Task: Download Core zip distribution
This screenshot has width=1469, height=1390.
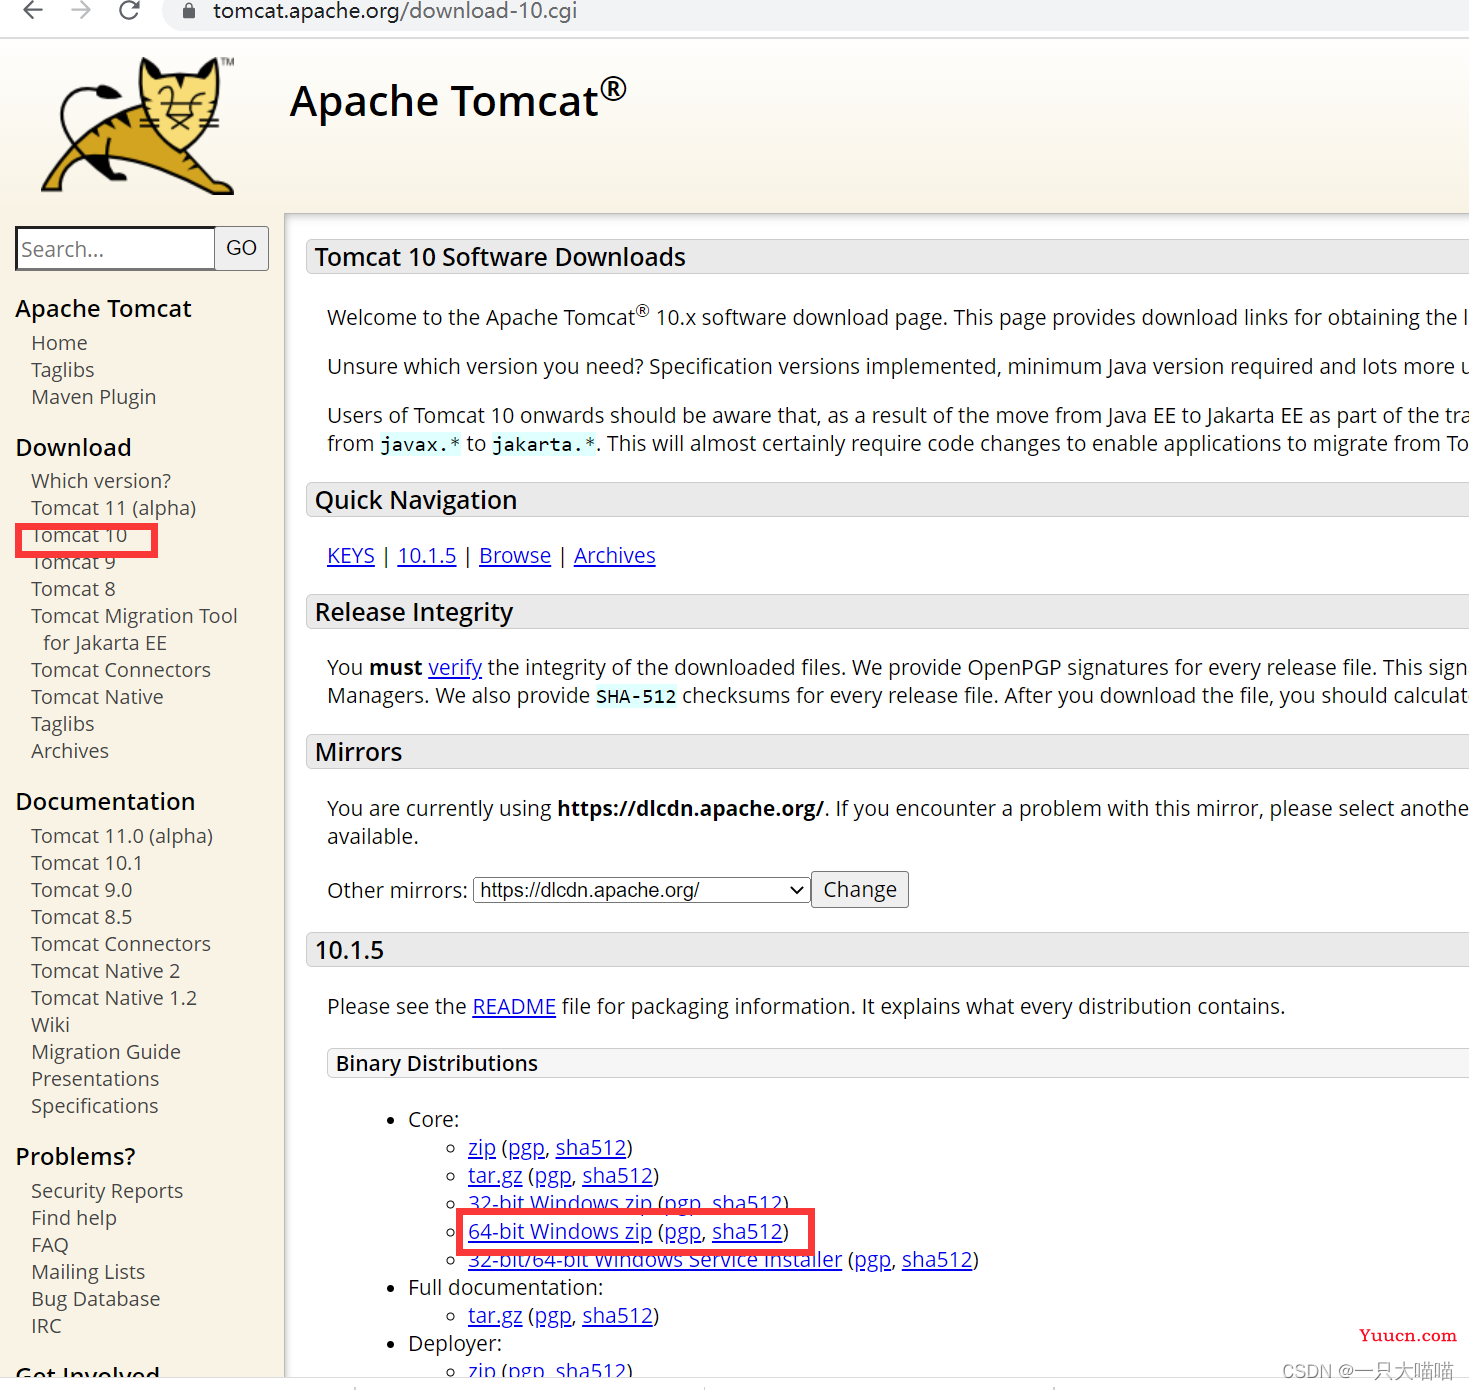Action: pos(482,1148)
